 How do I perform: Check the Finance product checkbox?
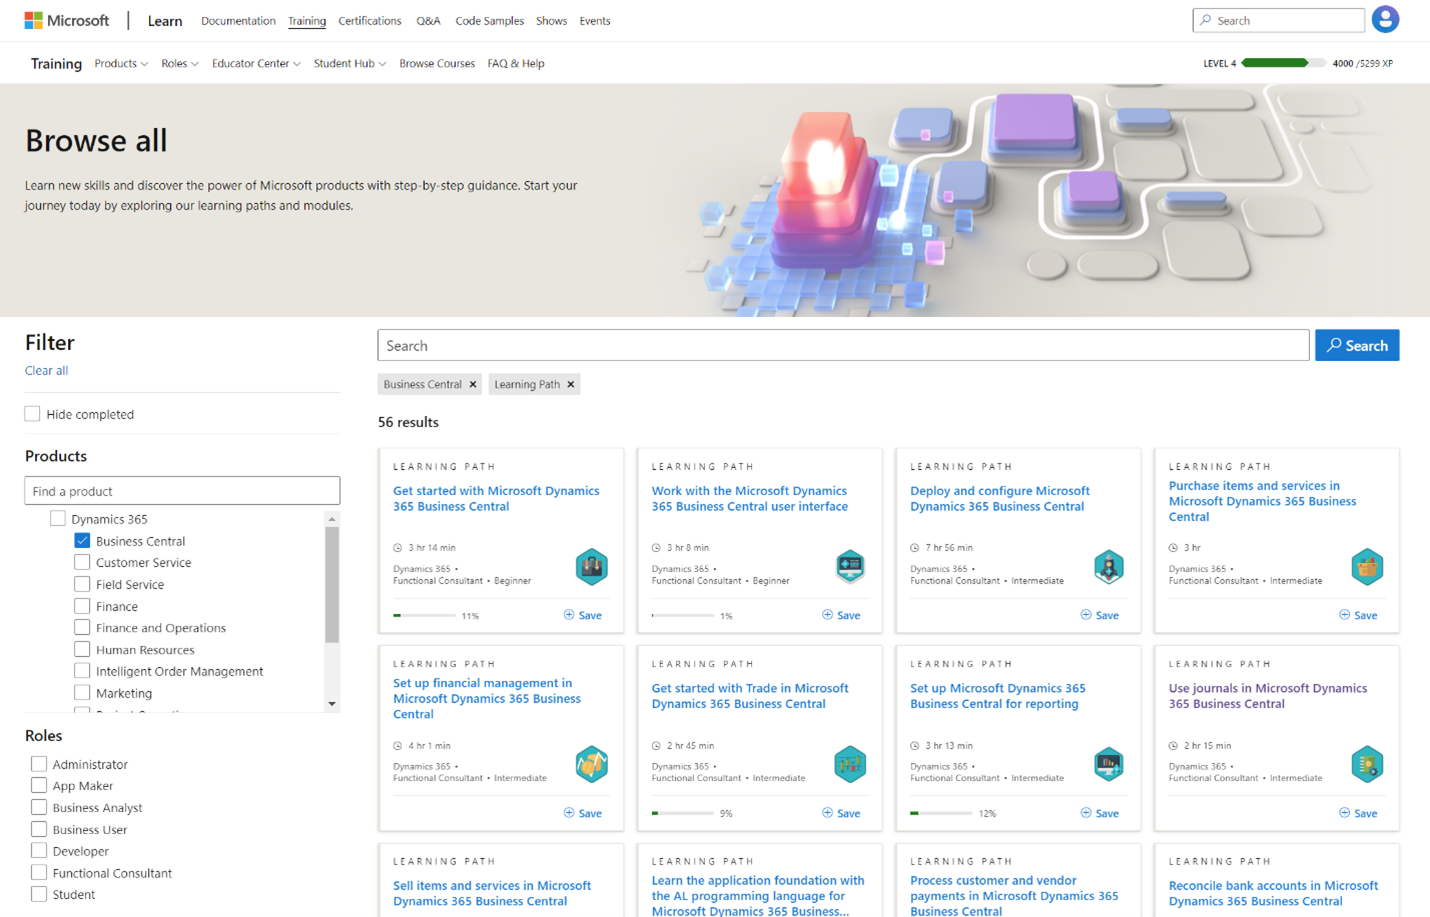point(82,606)
